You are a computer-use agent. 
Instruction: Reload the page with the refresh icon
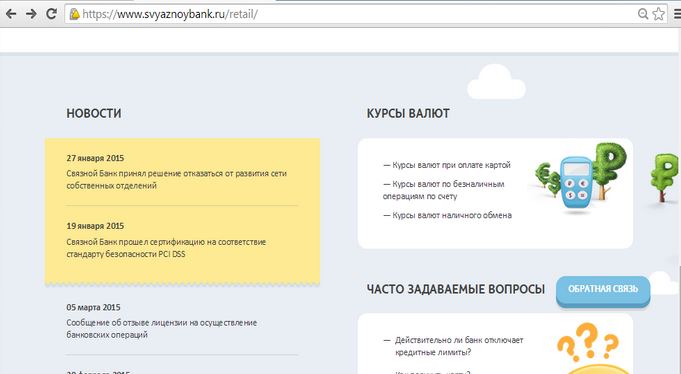coord(51,13)
